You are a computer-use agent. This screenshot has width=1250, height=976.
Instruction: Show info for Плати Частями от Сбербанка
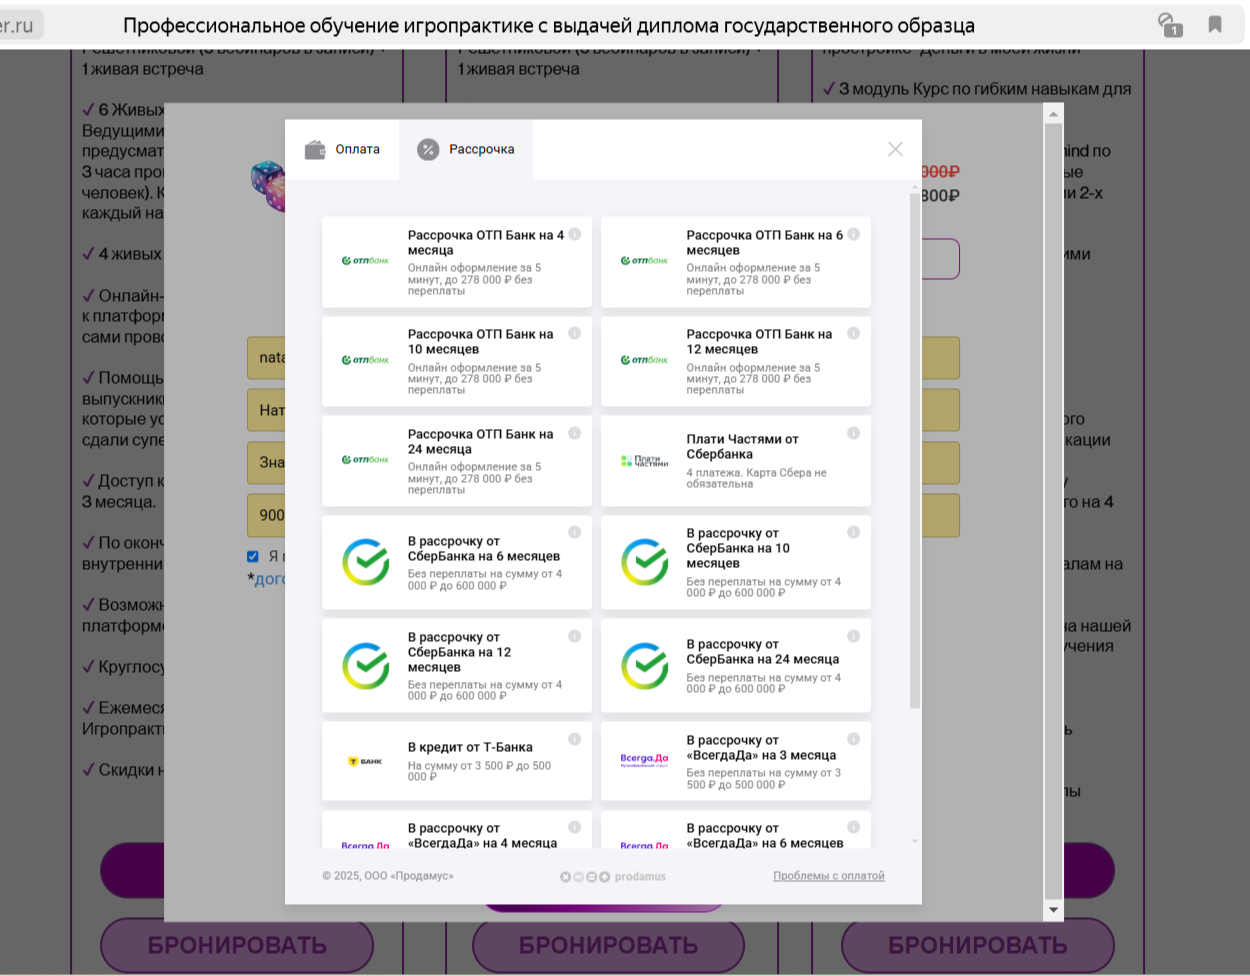pyautogui.click(x=853, y=433)
